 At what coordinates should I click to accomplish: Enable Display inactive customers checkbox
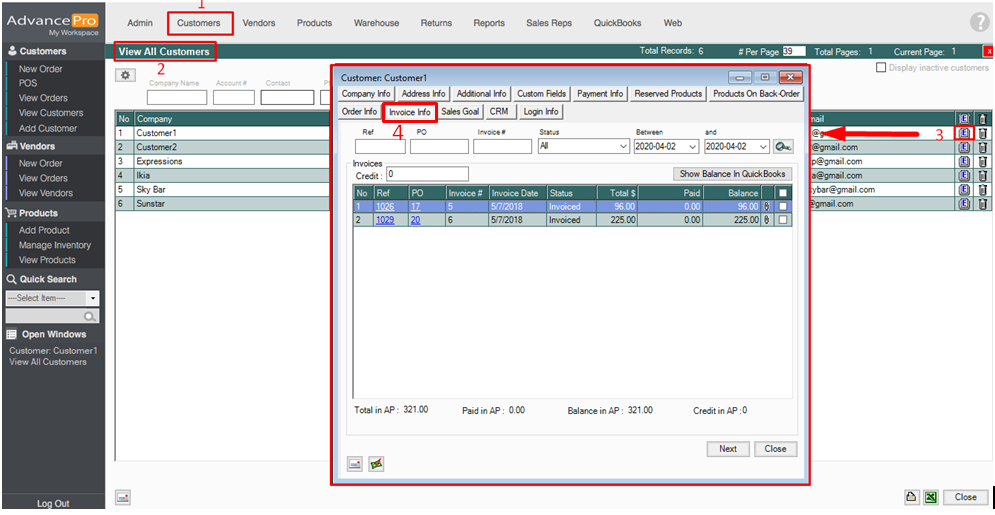881,68
